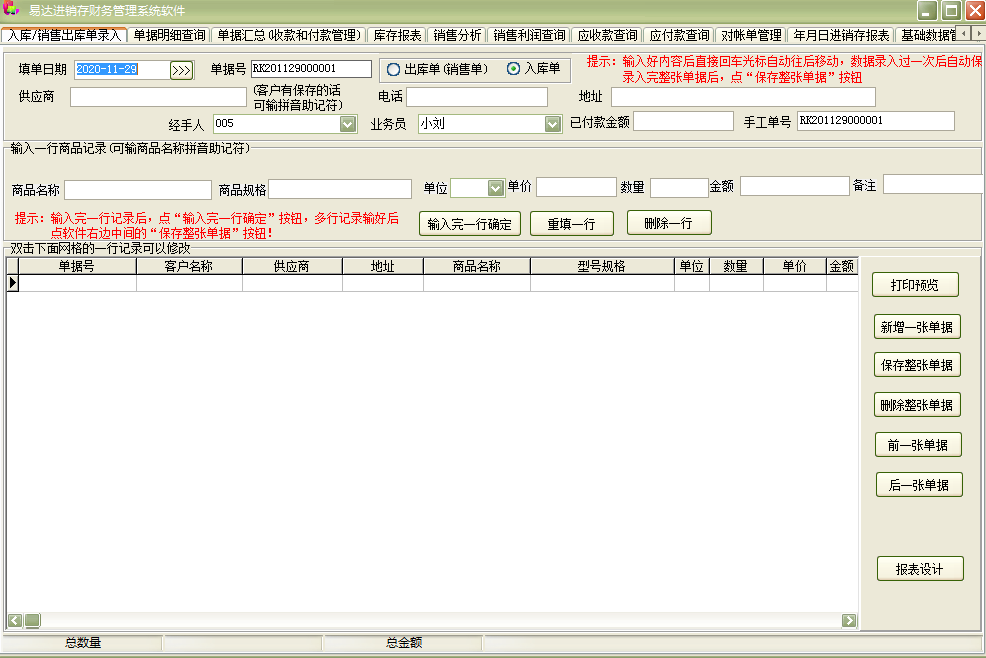The width and height of the screenshot is (986, 658).
Task: Click the 打印预览 button
Action: pos(915,285)
